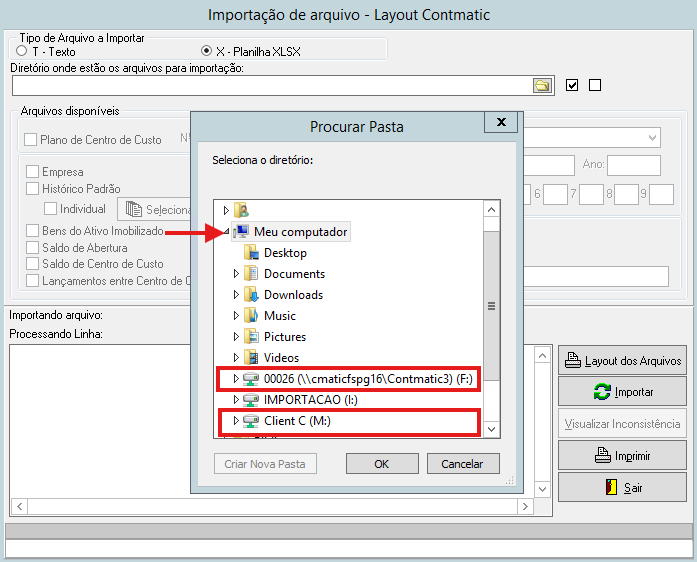Click the Desktop folder icon in tree

[251, 253]
